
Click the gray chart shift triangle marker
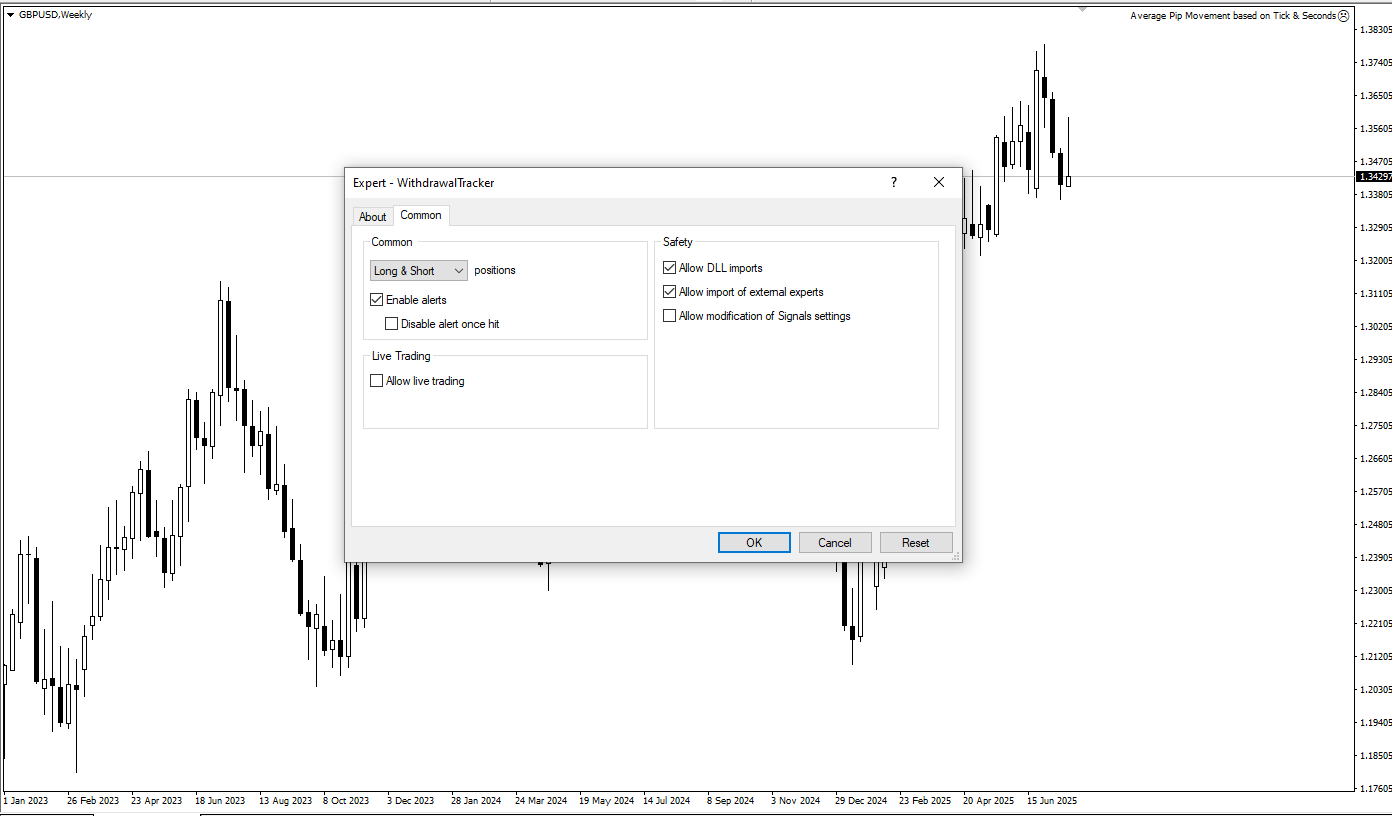click(x=1082, y=10)
